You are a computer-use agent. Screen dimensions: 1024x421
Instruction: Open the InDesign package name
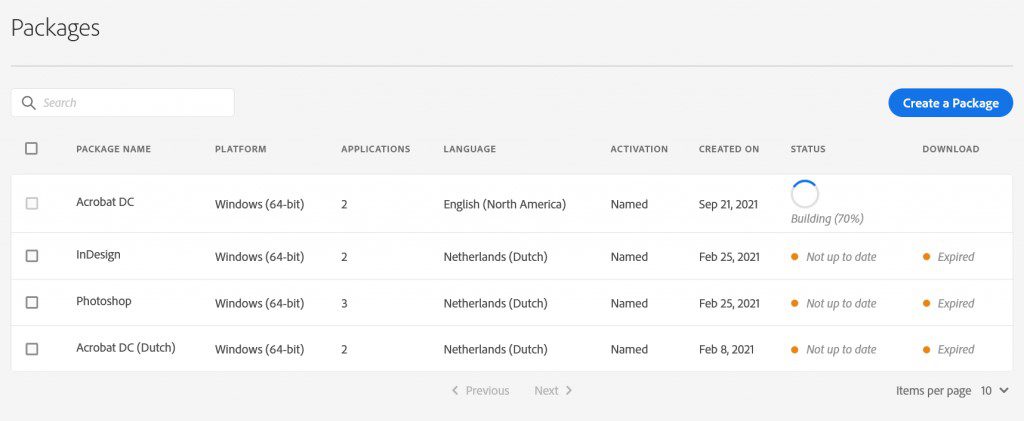(98, 255)
